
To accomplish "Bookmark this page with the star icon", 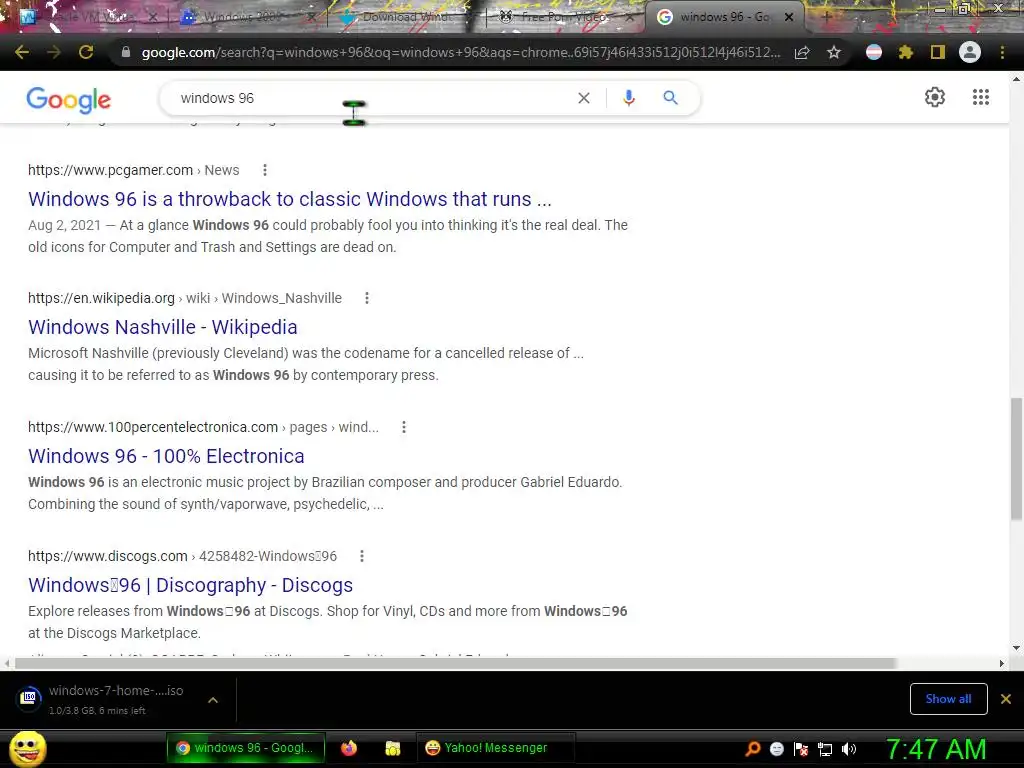I will point(834,52).
